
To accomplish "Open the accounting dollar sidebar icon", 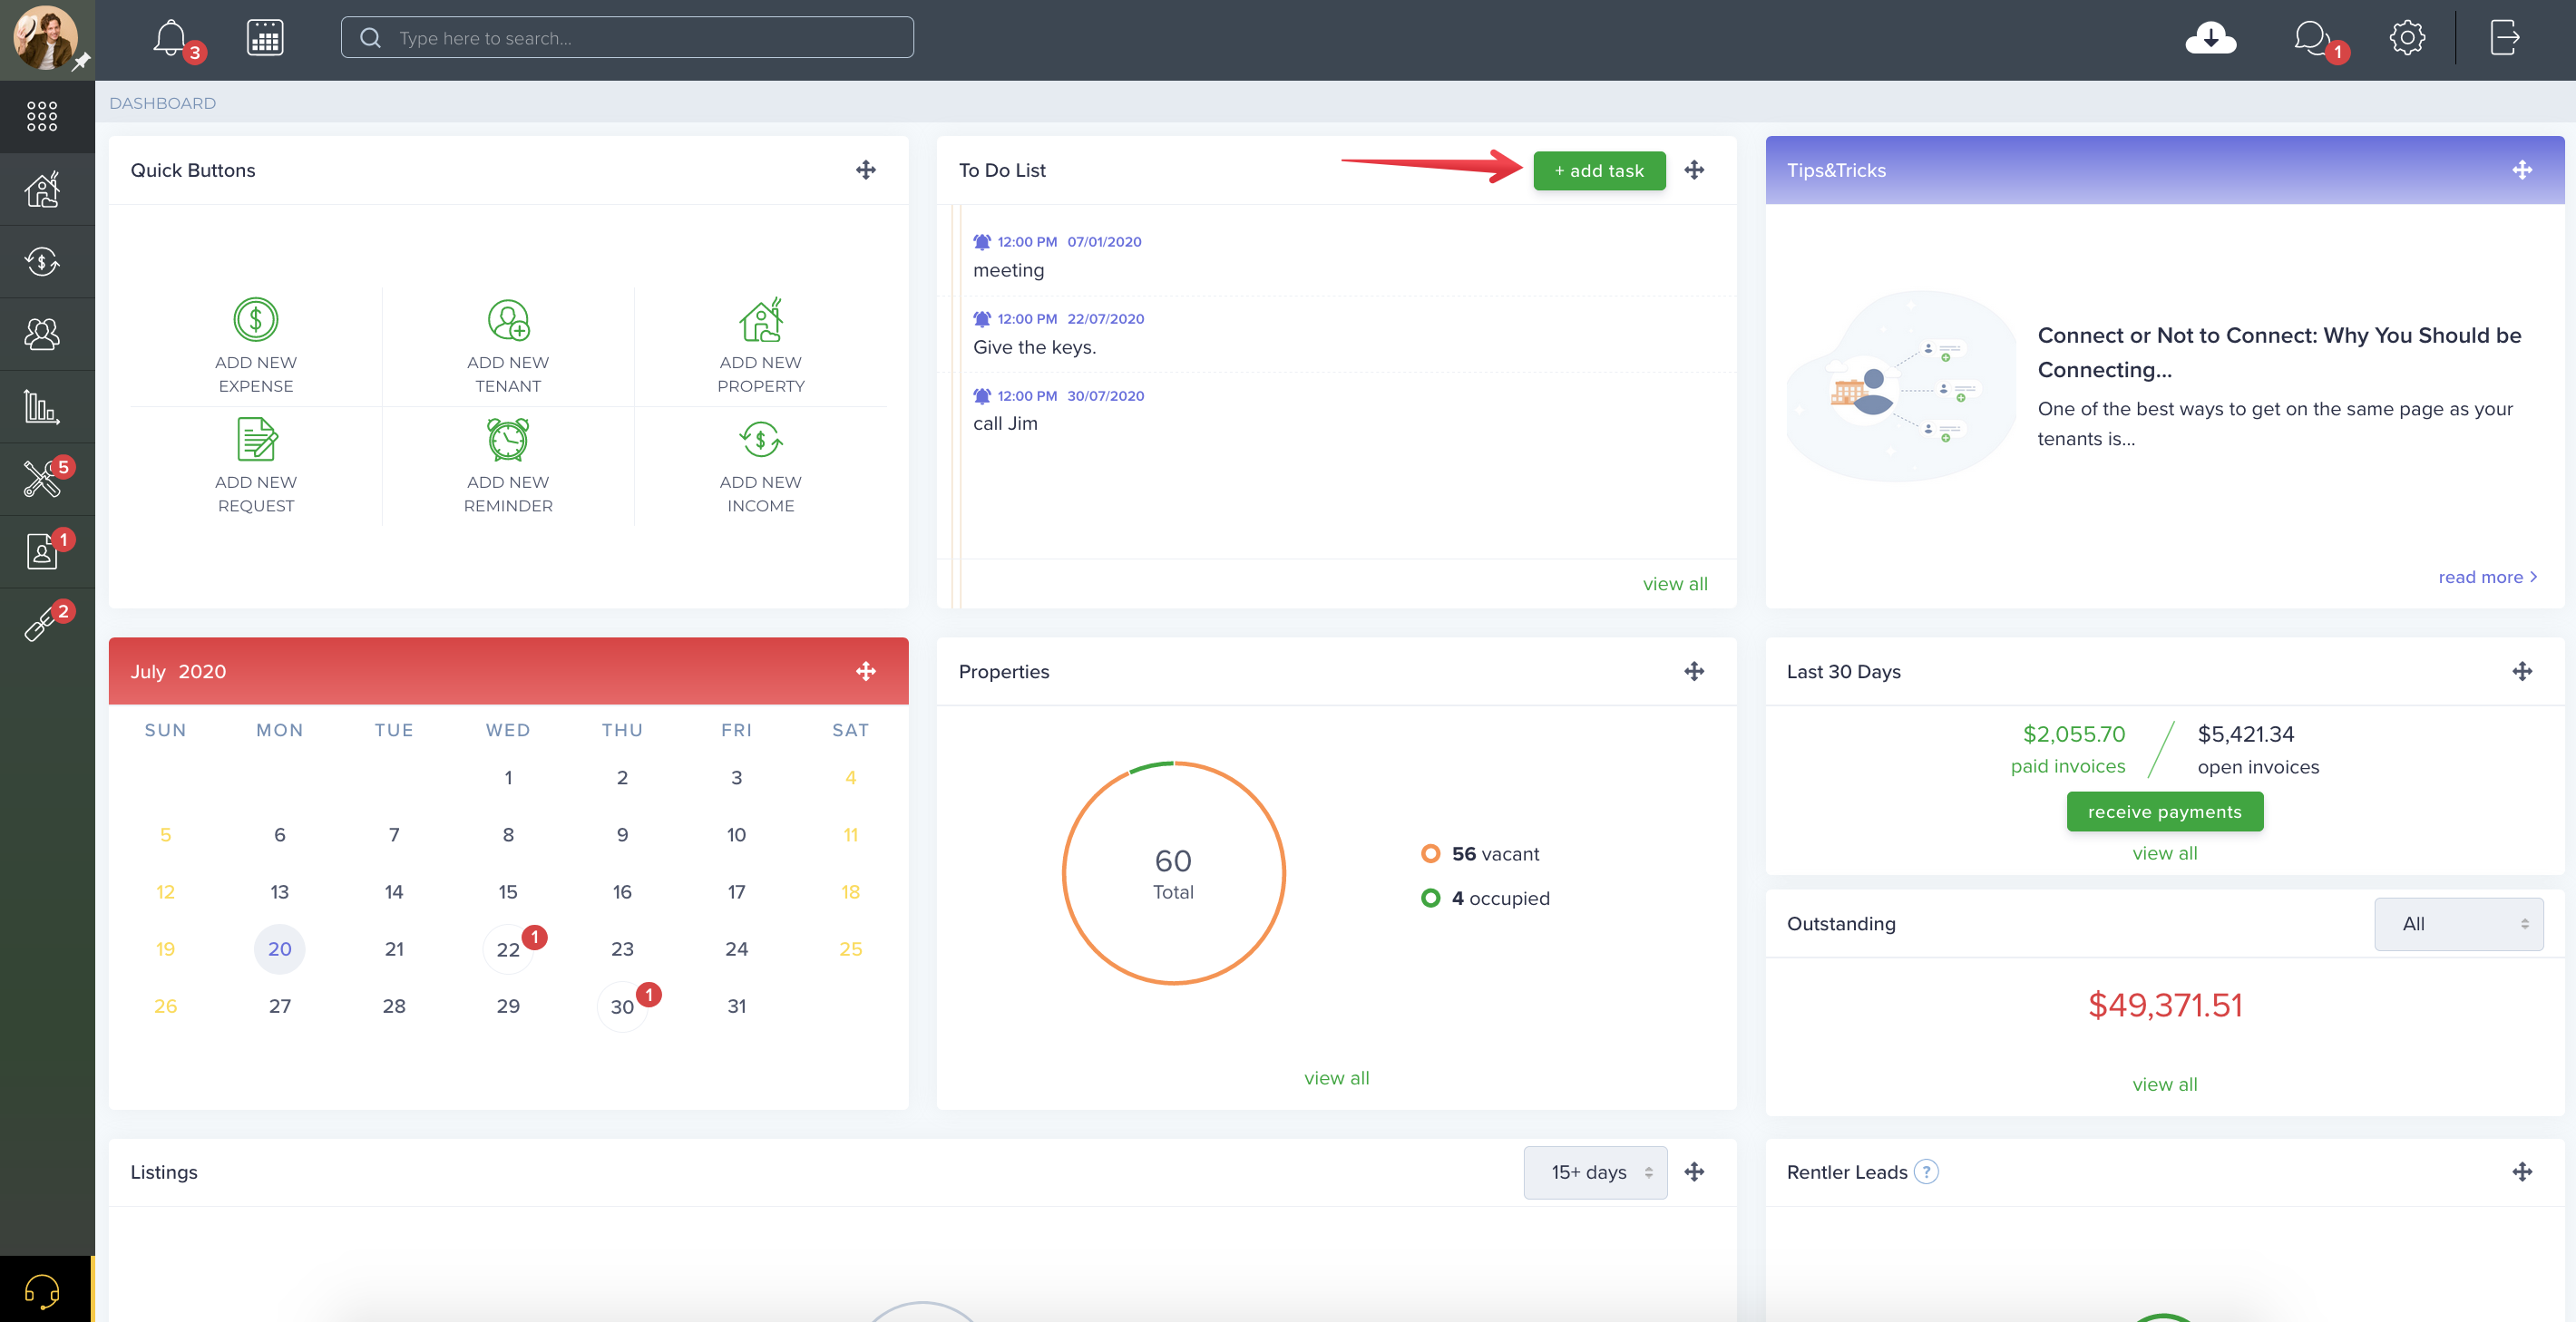I will (42, 262).
